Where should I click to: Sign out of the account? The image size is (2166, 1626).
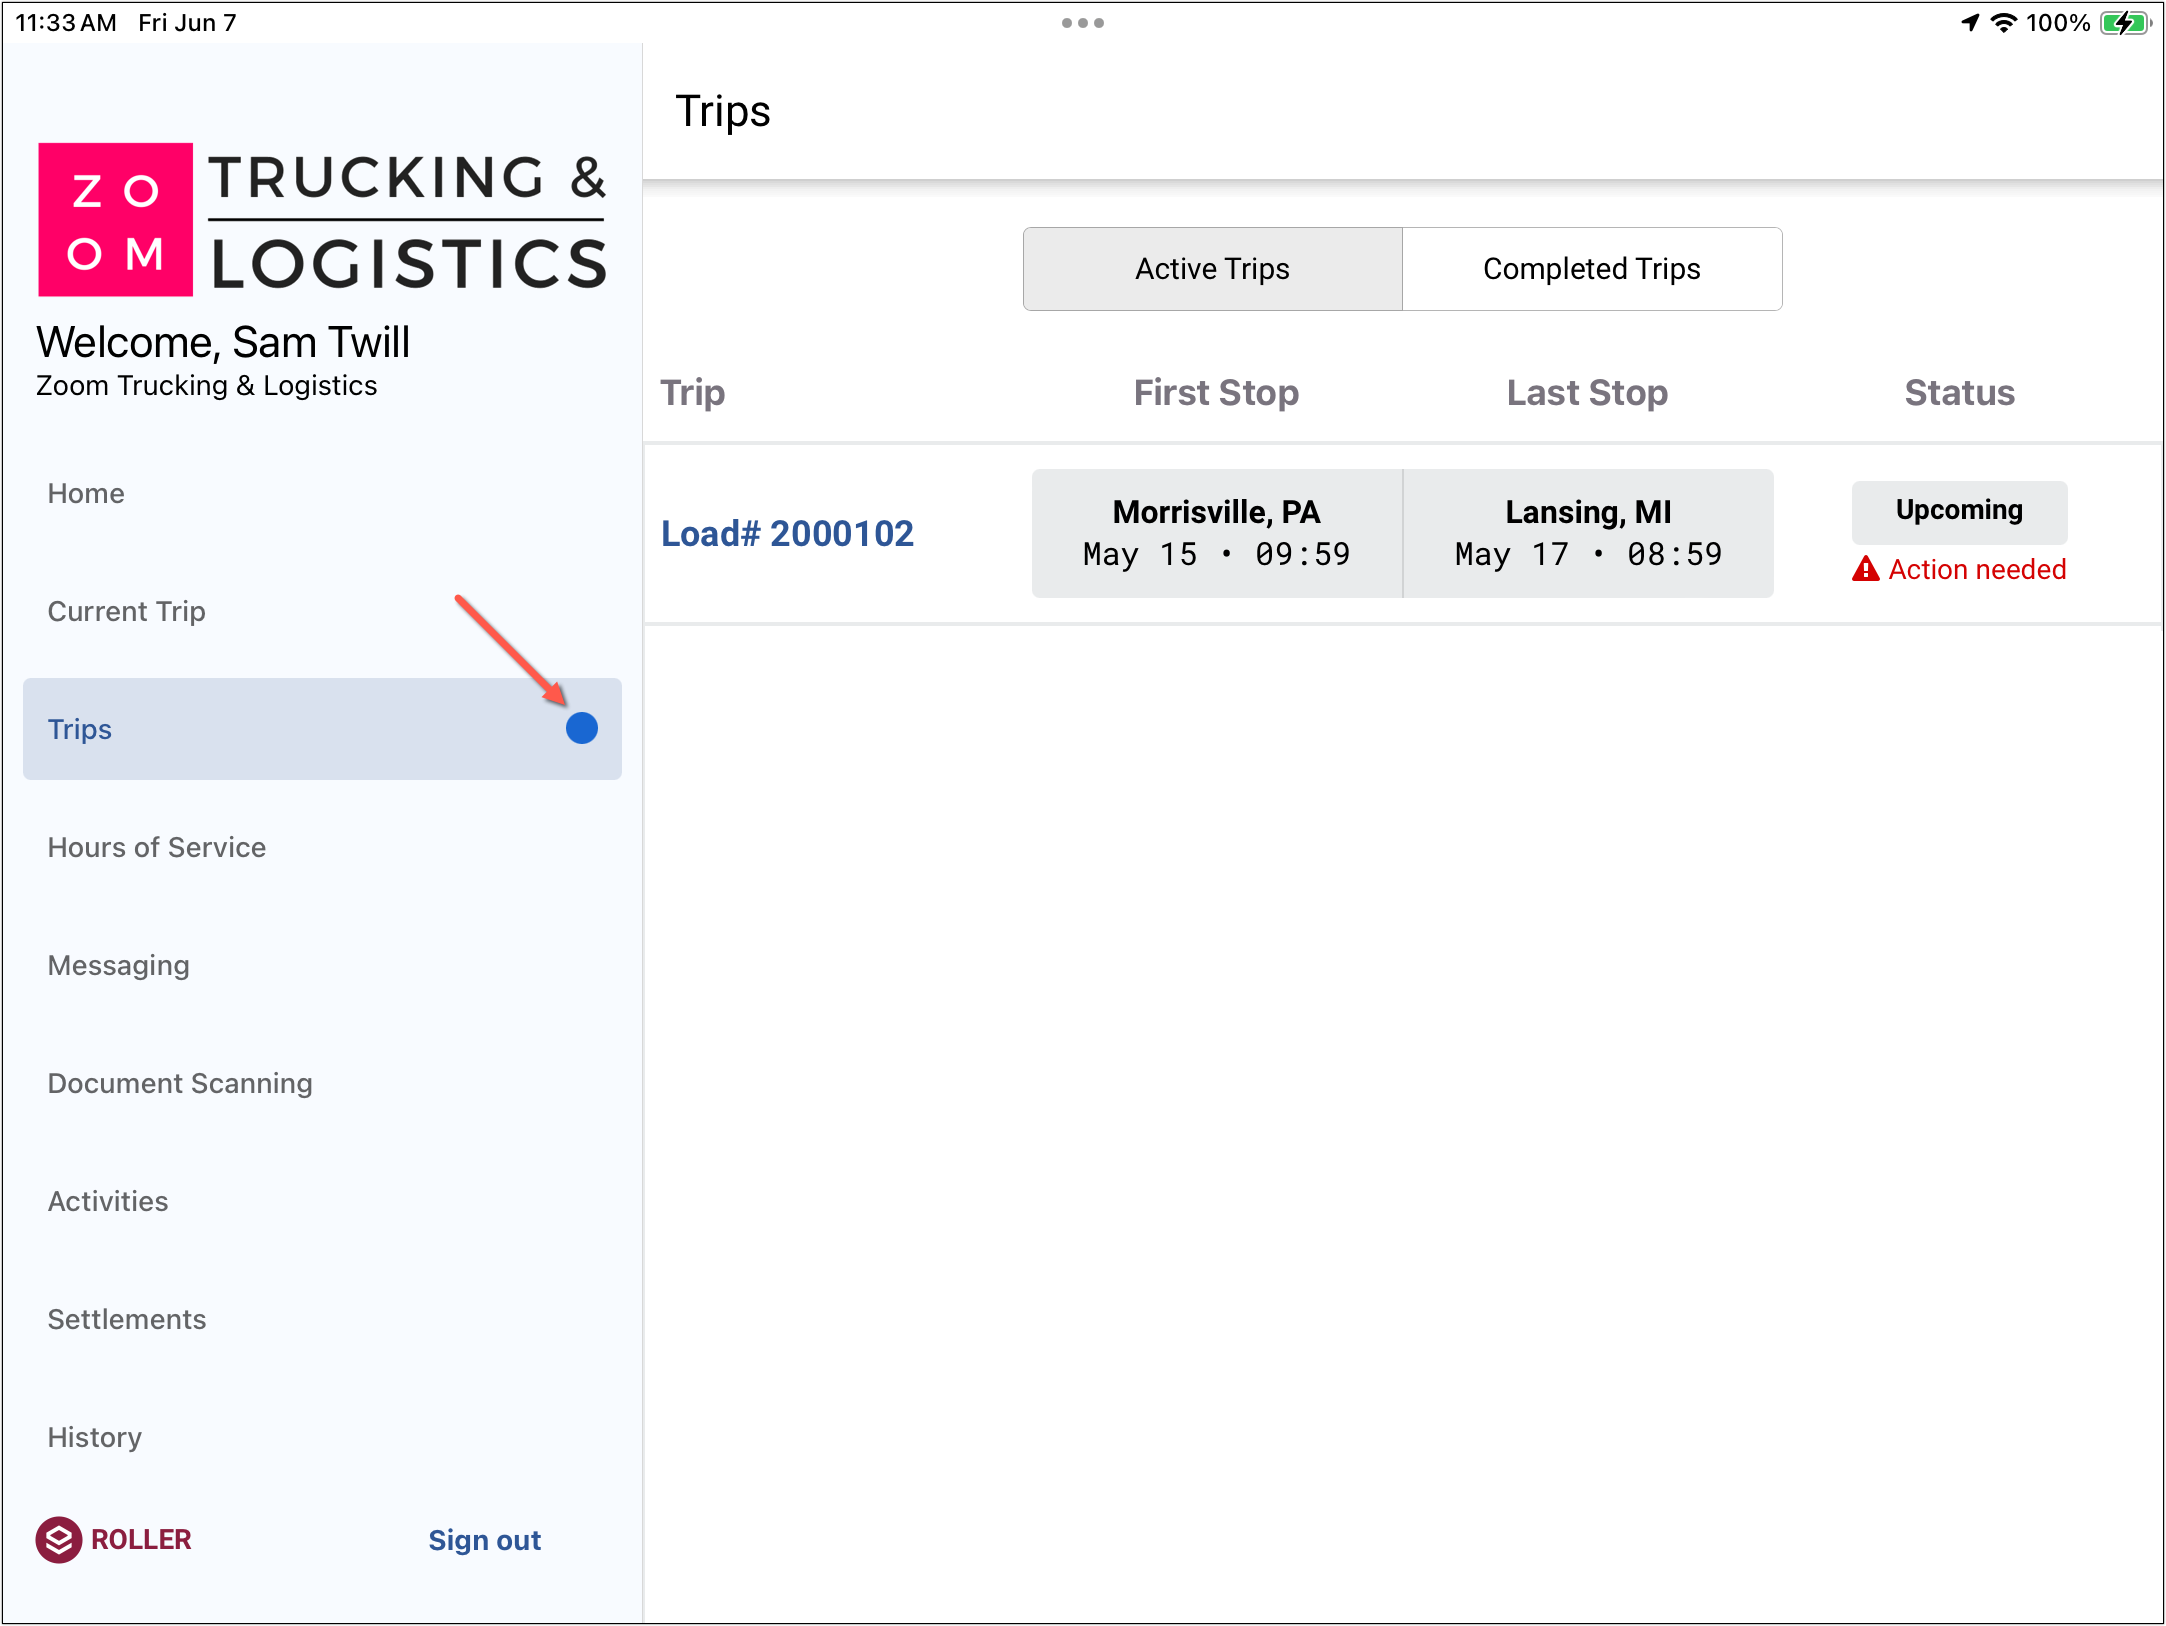(484, 1540)
